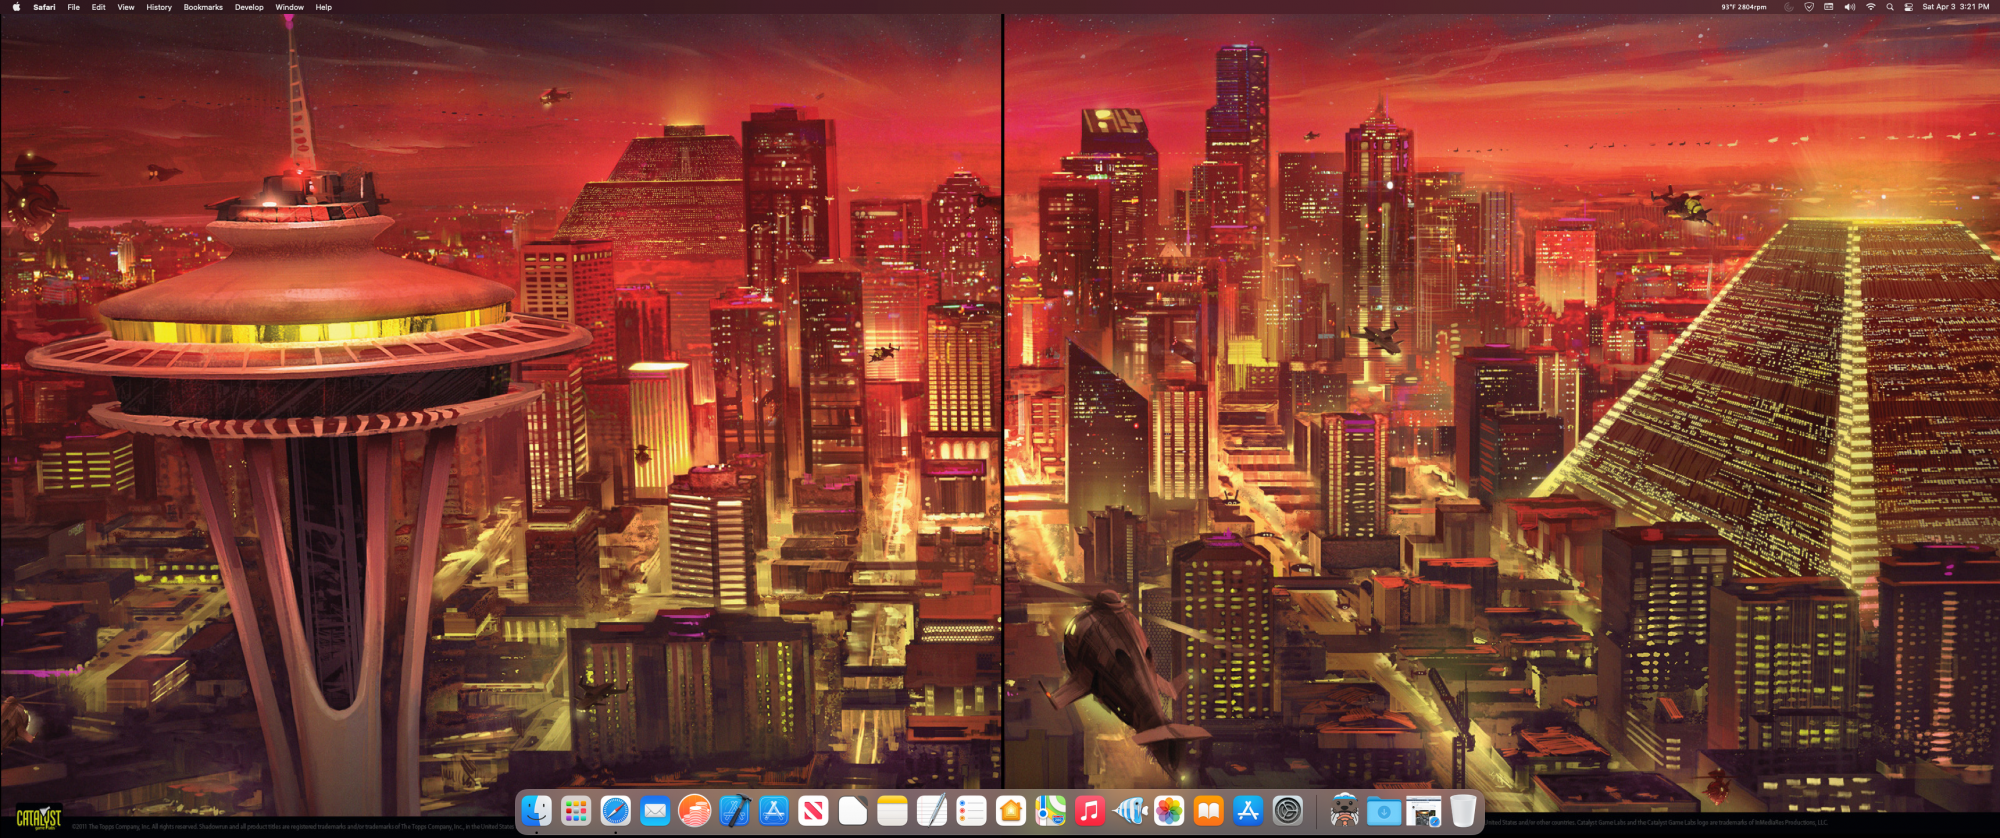2000x838 pixels.
Task: Open the yellow Notes app
Action: pos(892,811)
